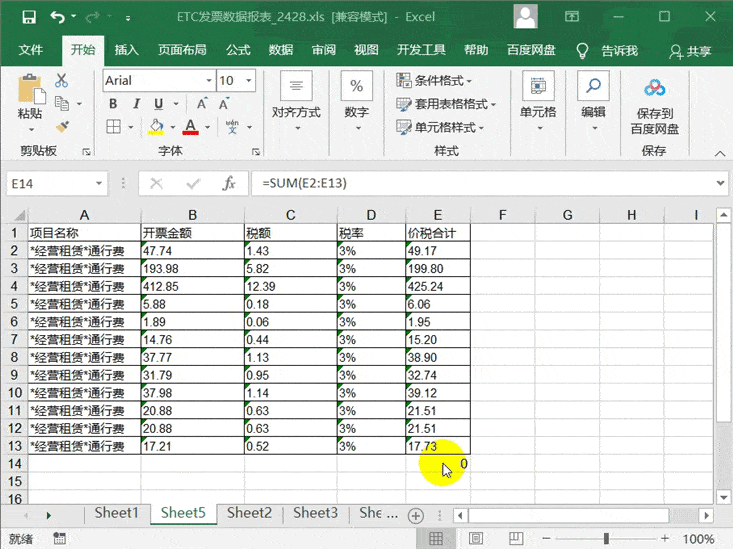
Task: Apply yellow fill color
Action: (x=157, y=127)
